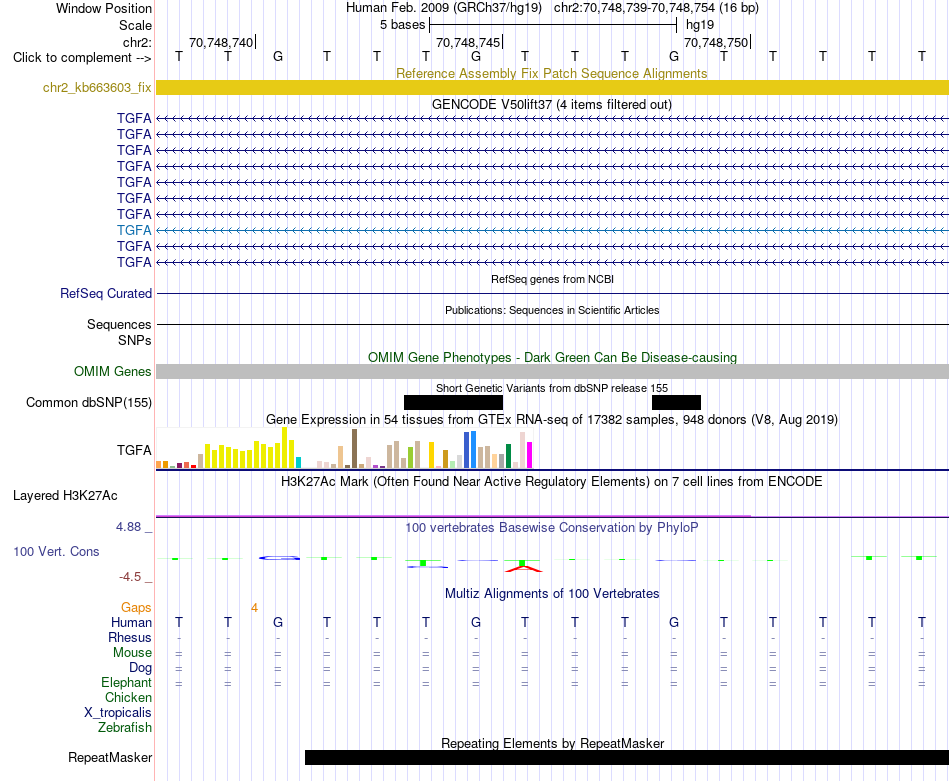Open 'Short Genetic Variants from dbSNP release 155' title
This screenshot has width=950, height=781.
(552, 388)
